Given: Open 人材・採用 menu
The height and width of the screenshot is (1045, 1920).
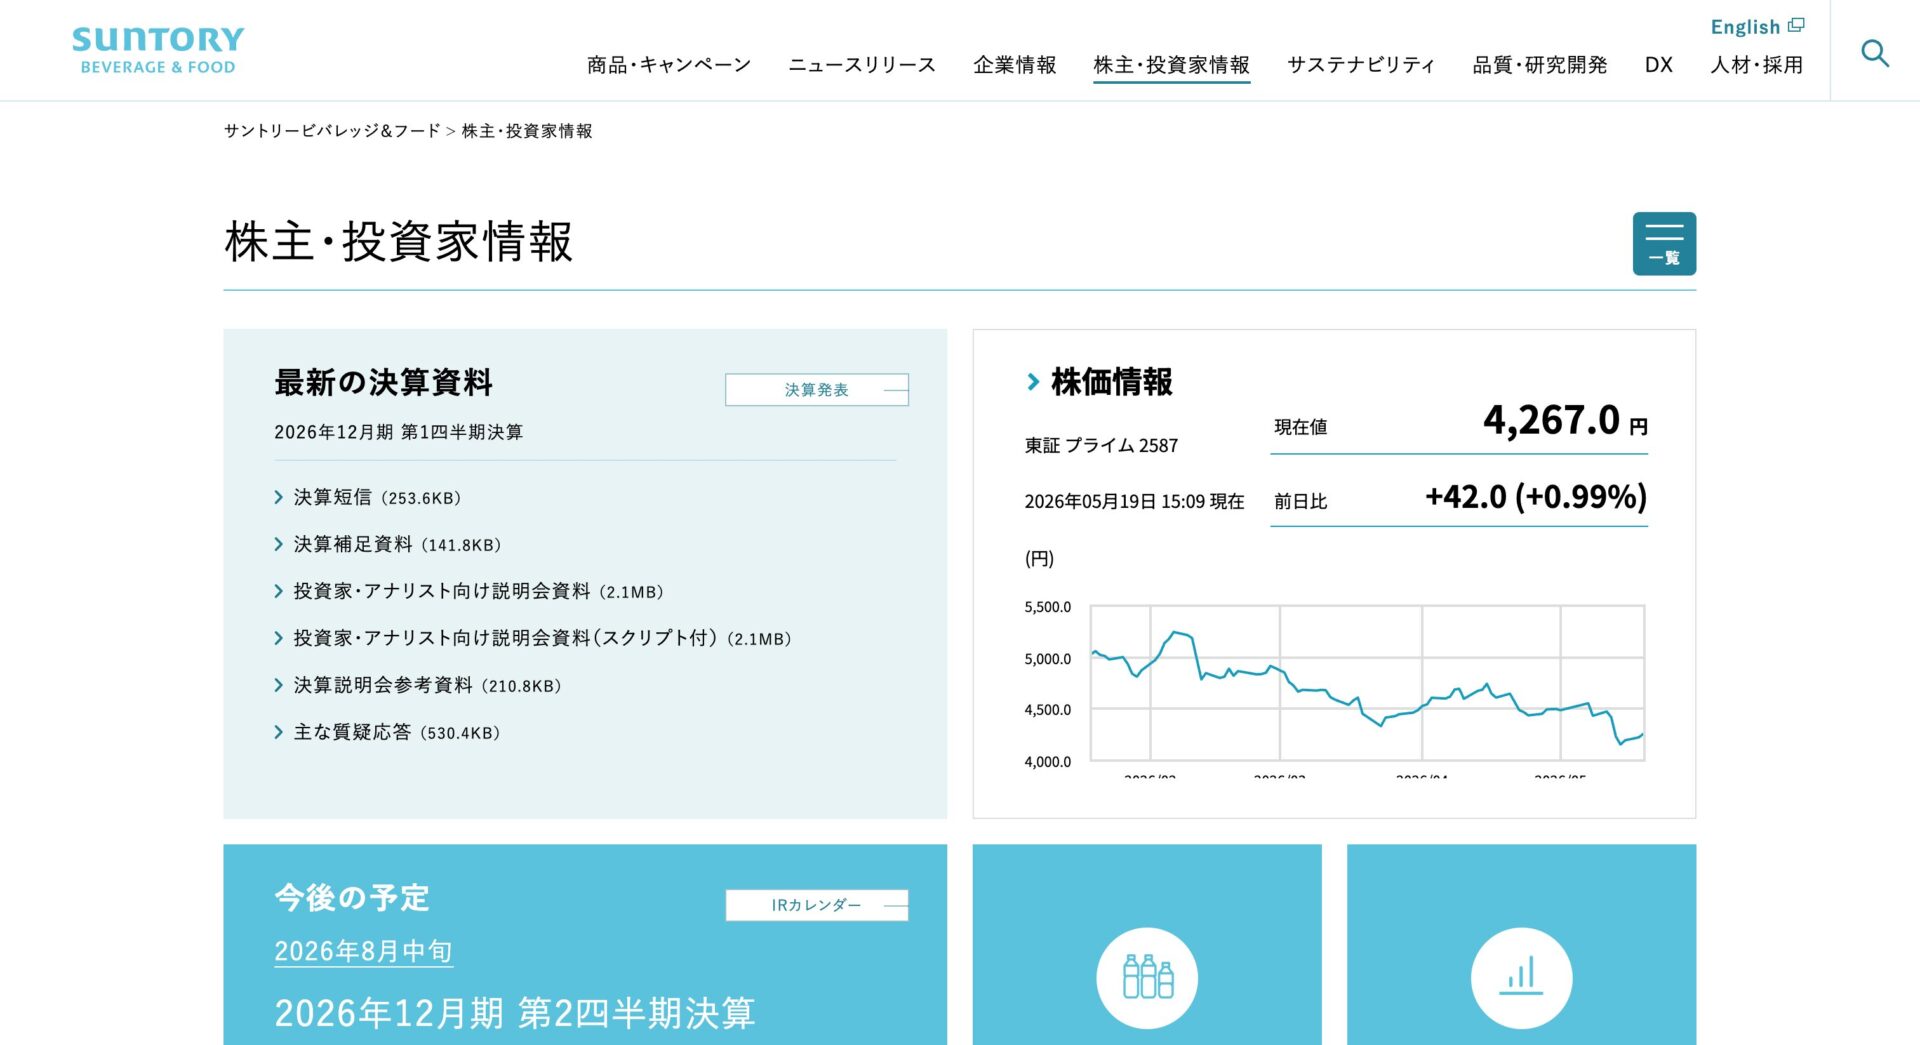Looking at the screenshot, I should pyautogui.click(x=1757, y=65).
